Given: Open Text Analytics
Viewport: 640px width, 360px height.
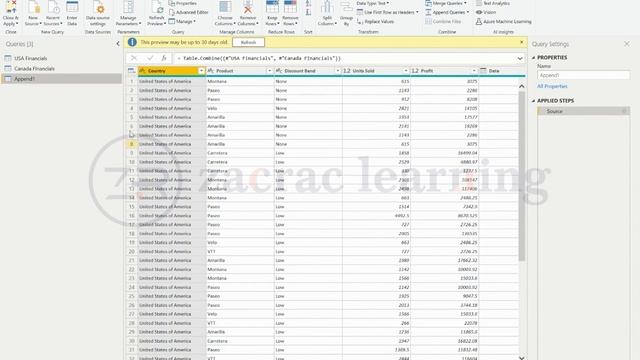Looking at the screenshot, I should [493, 3].
